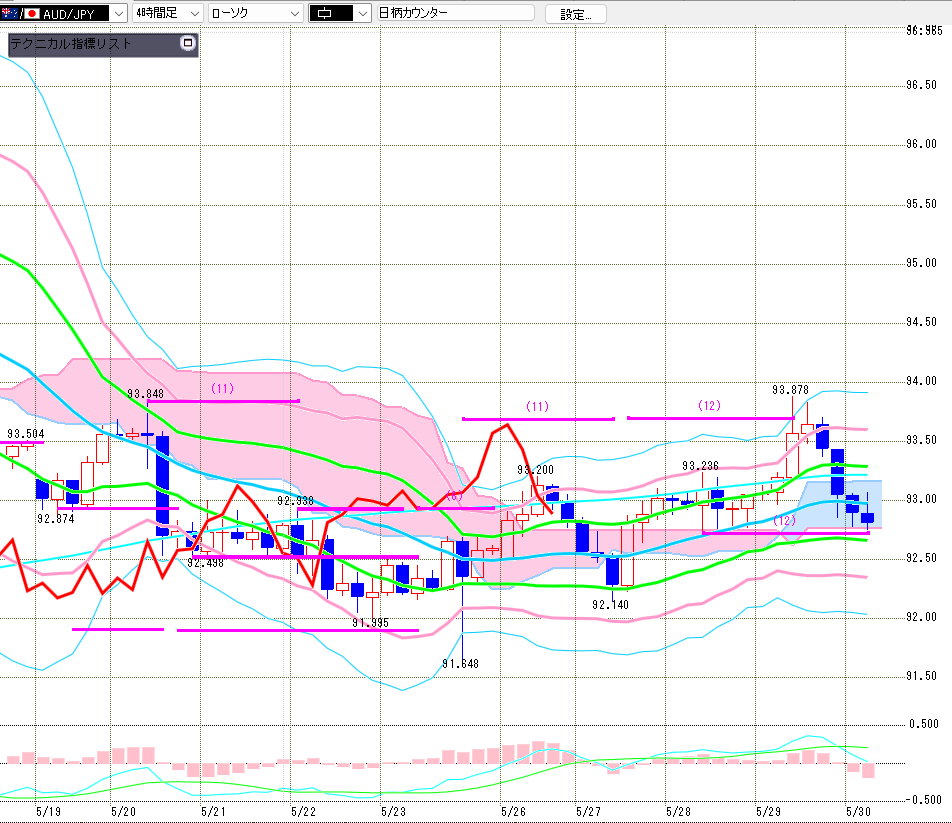
Task: Click the 93.848 high price label
Action: click(x=146, y=393)
